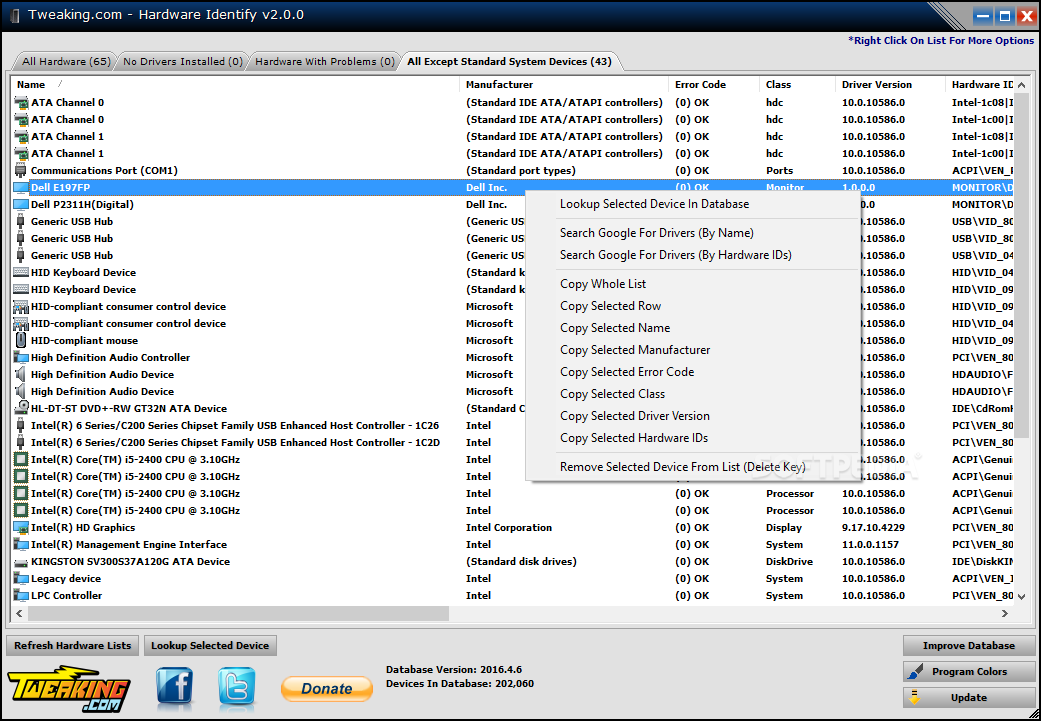Viewport: 1041px width, 721px height.
Task: Click the horizontal scrollbar right arrow
Action: coord(1005,613)
